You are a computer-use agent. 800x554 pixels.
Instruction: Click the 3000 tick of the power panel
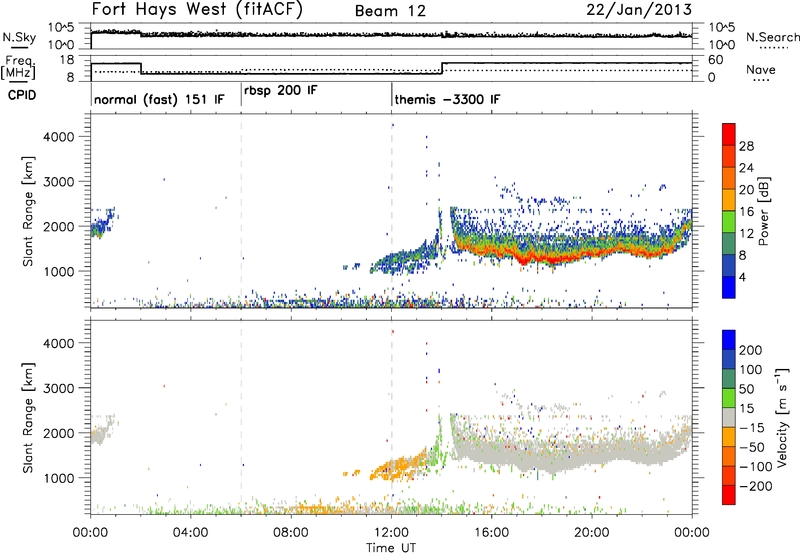pyautogui.click(x=59, y=182)
